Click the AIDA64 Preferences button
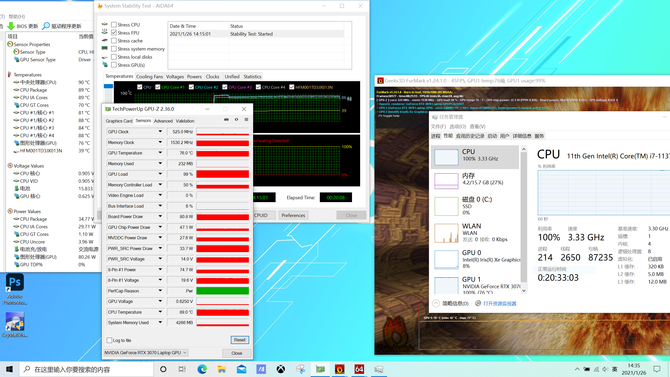Screen dimensions: 670x377 [293, 215]
